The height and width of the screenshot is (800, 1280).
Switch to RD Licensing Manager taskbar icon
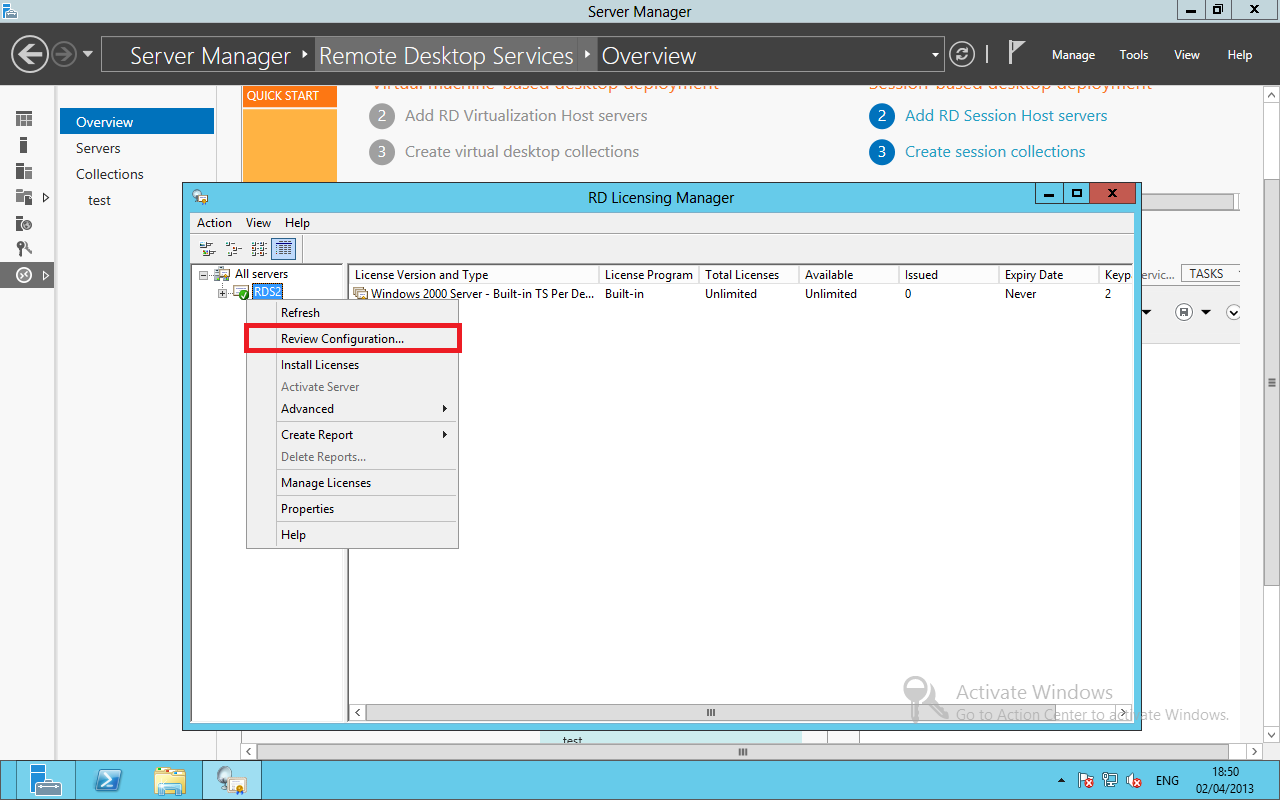(232, 780)
